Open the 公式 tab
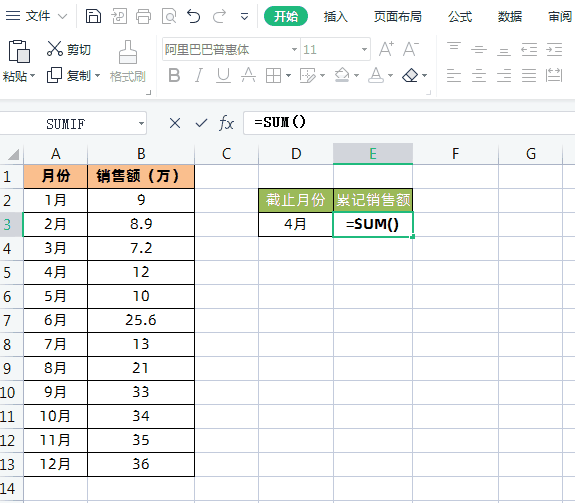This screenshot has height=503, width=575. pos(460,16)
